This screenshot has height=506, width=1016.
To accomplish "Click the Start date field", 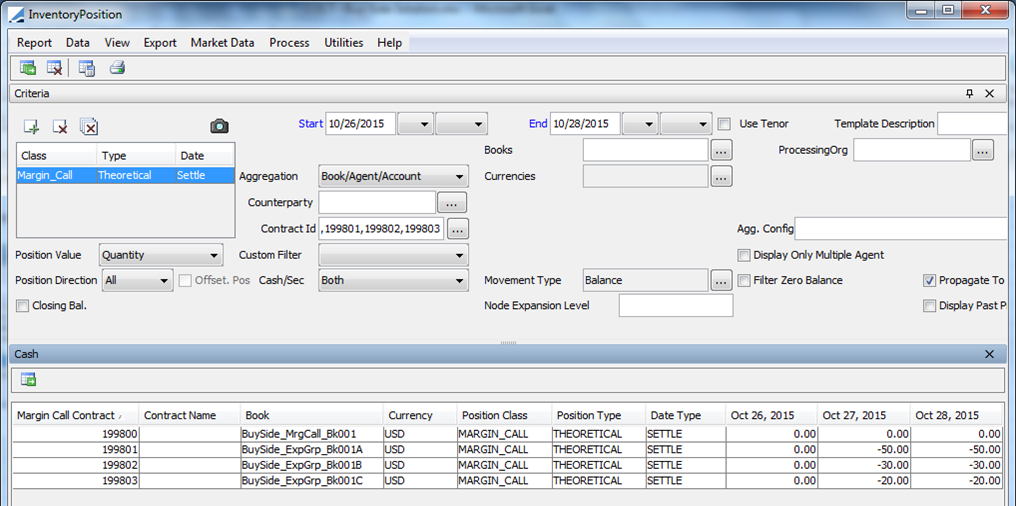I will click(x=360, y=123).
